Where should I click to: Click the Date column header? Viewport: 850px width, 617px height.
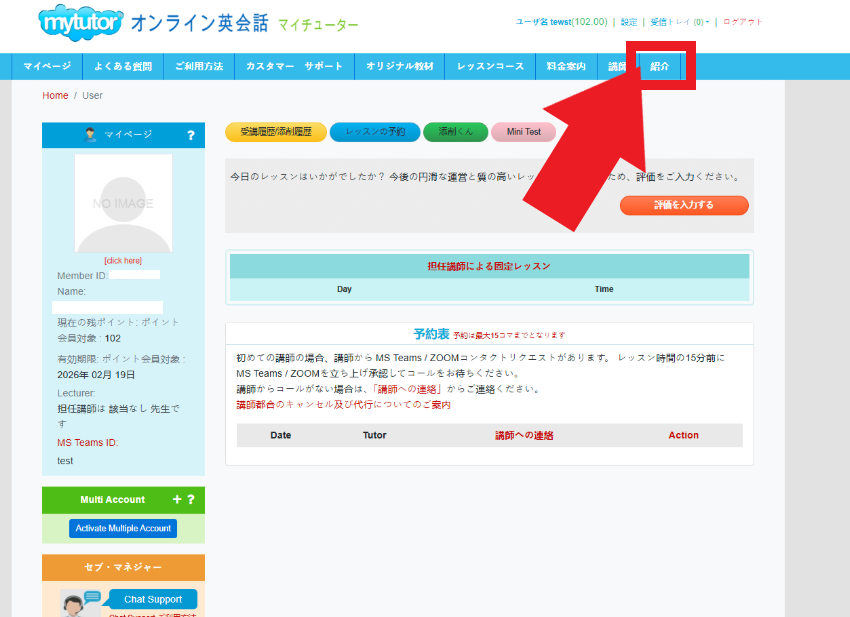pyautogui.click(x=281, y=435)
